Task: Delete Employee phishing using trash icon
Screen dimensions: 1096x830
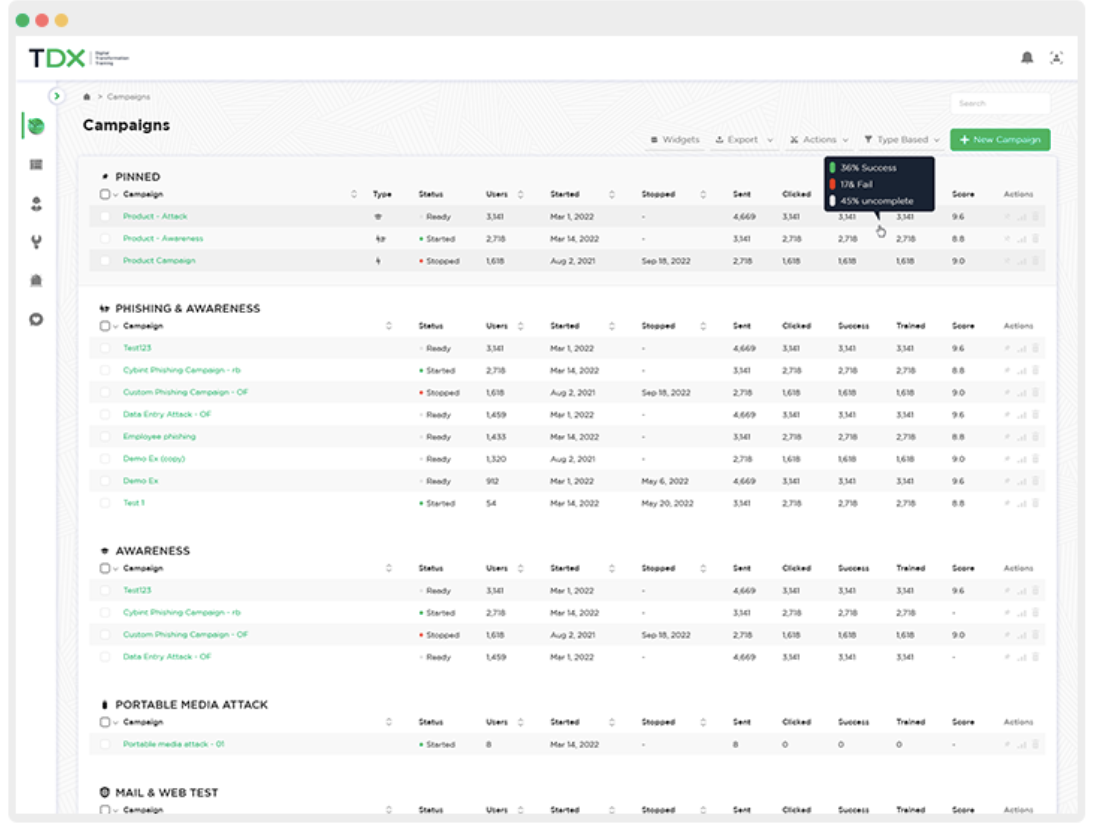Action: 1035,437
